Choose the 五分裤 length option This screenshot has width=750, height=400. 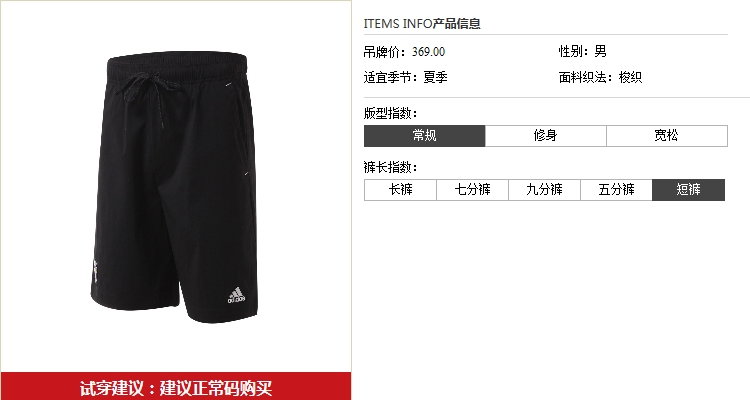[617, 190]
